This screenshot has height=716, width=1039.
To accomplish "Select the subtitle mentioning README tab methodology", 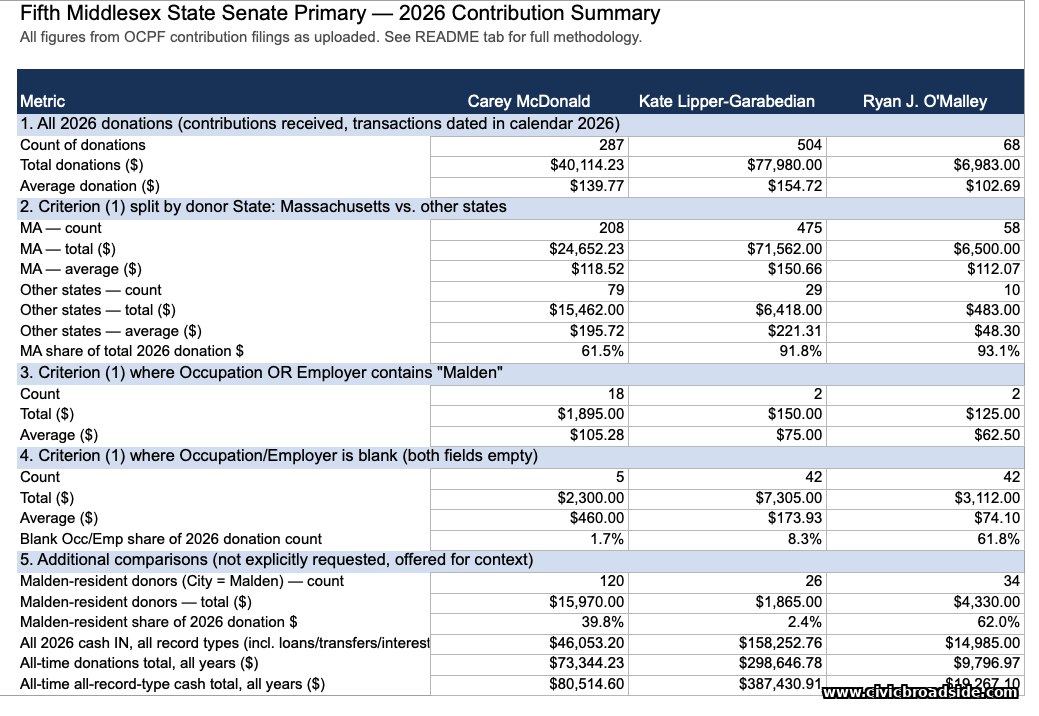I will (x=331, y=37).
